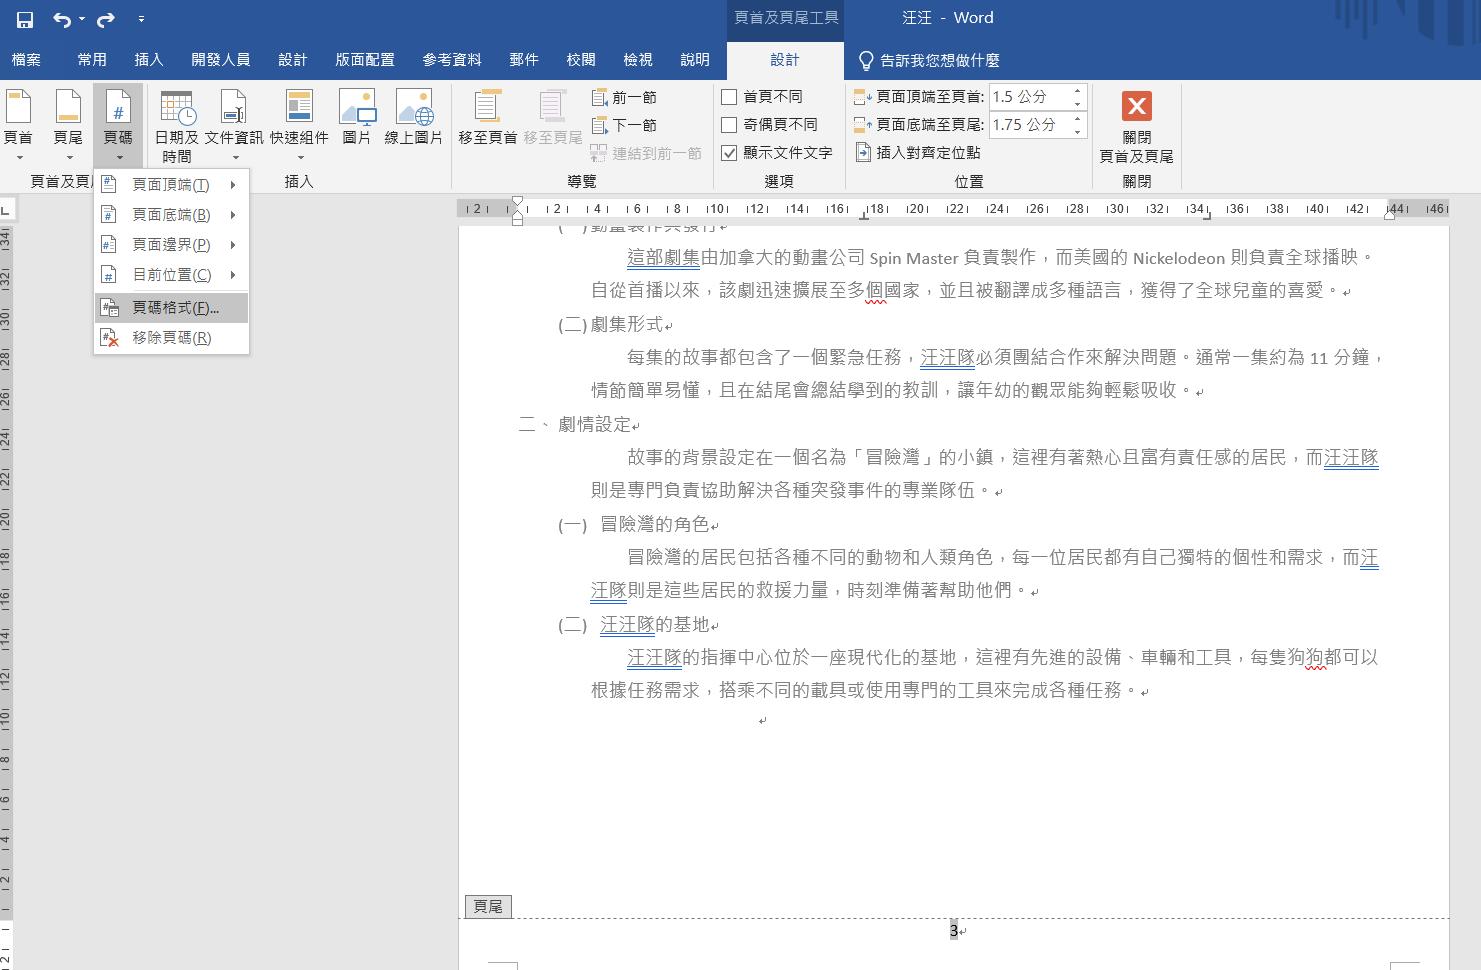Uncheck 顯示文件文字 checkbox

click(729, 153)
